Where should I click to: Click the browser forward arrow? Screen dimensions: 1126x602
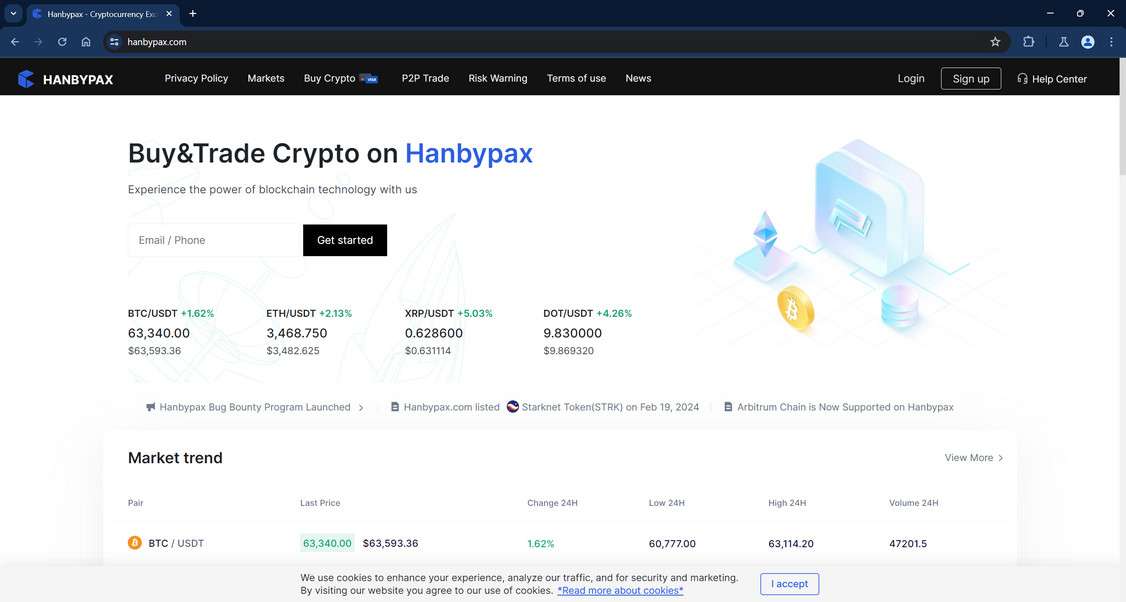click(x=38, y=42)
